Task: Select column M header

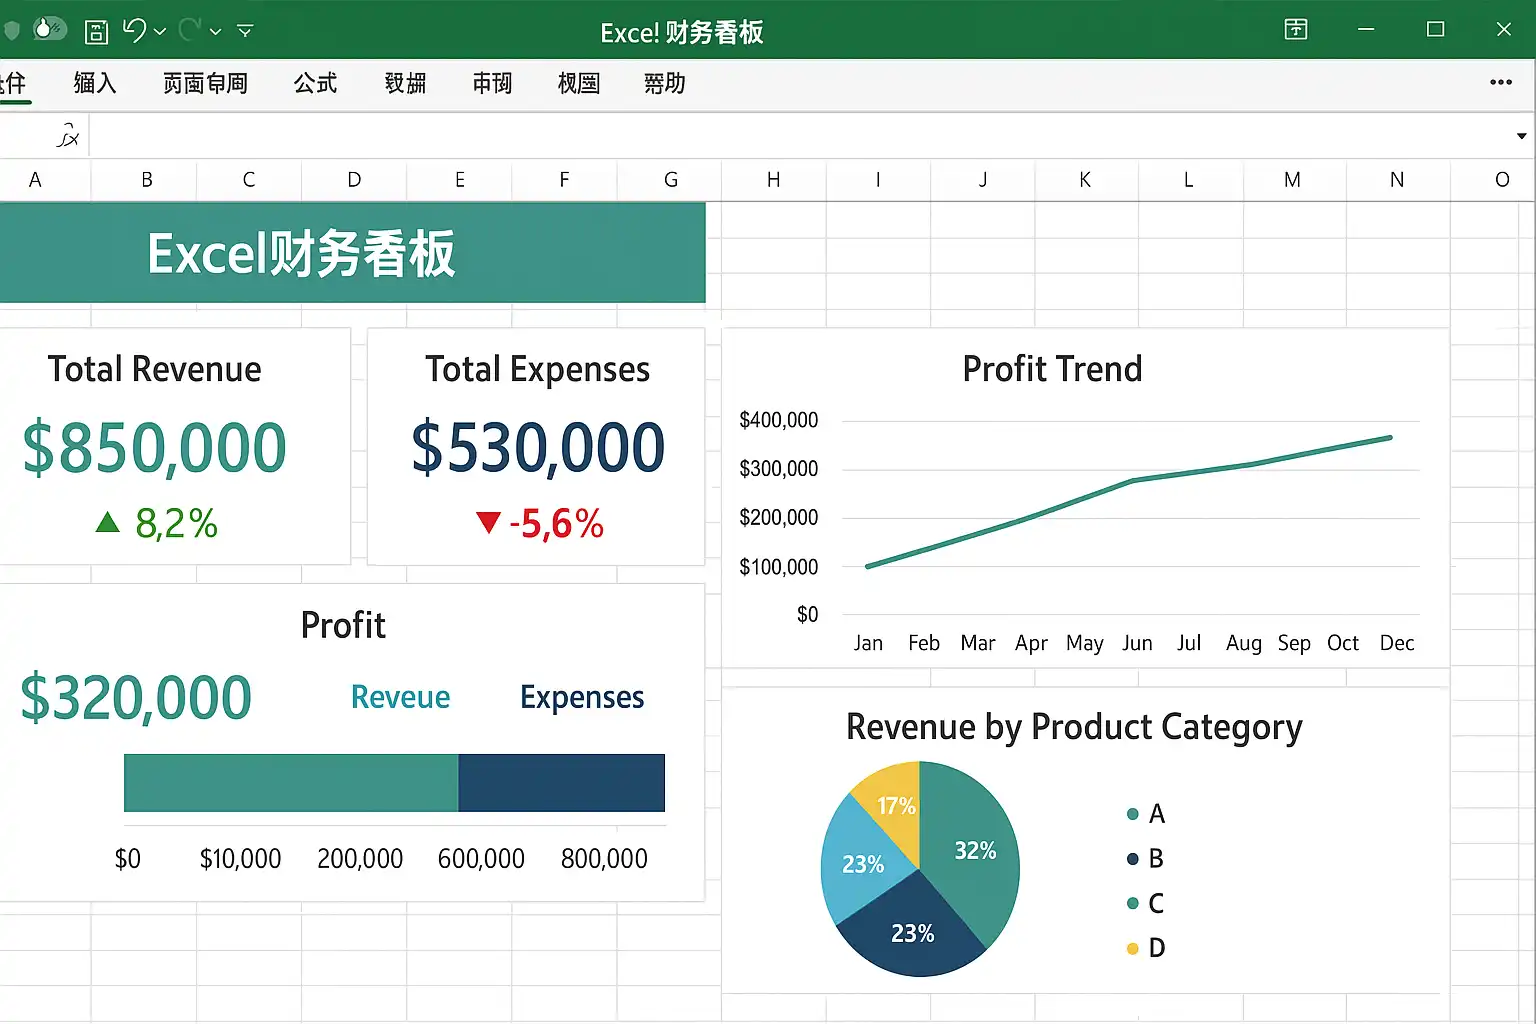Action: coord(1292,180)
